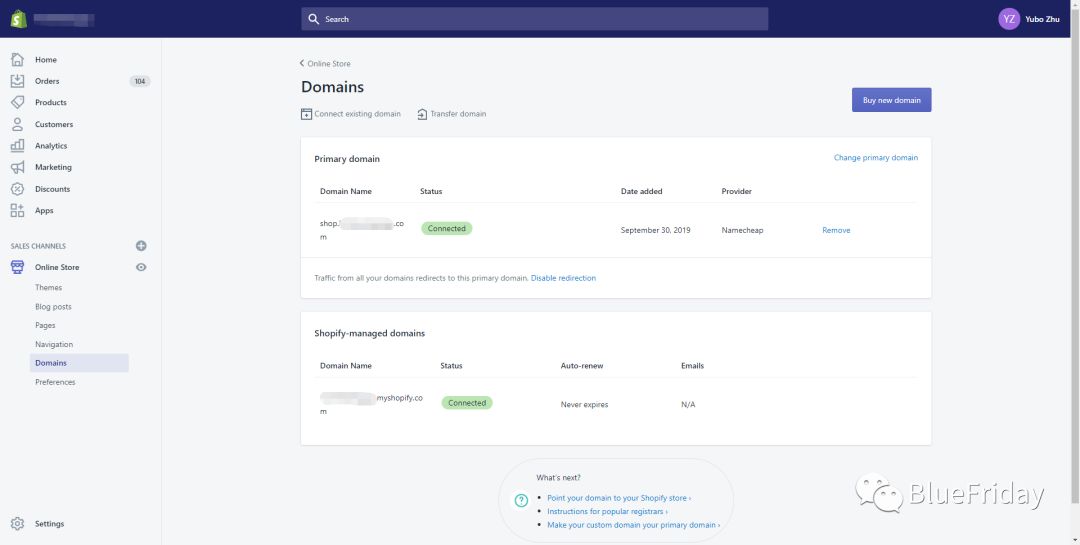
Task: Select Domains under Online Store
Action: [79, 363]
